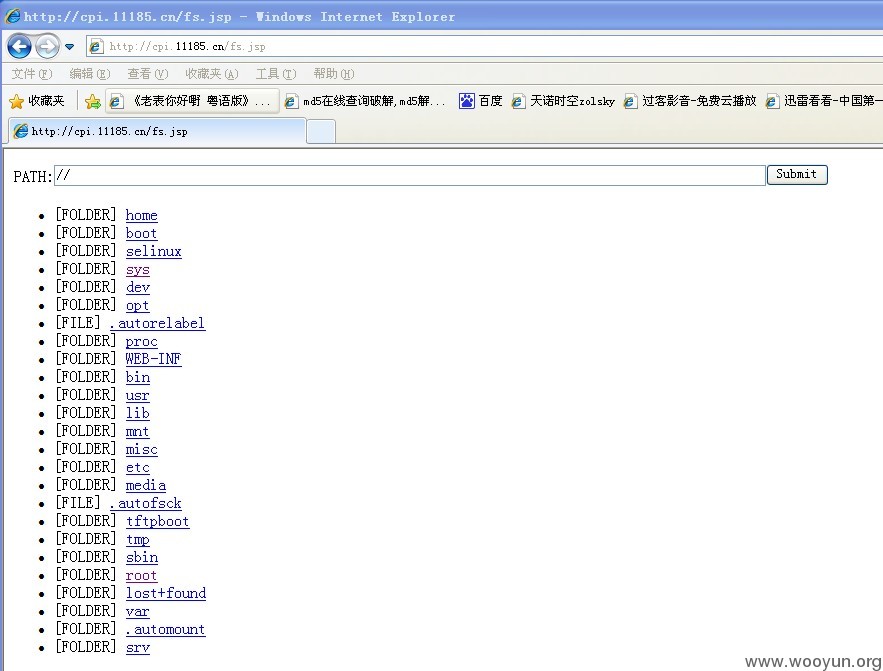Open the recent pages dropdown arrow
This screenshot has height=671, width=883.
click(69, 47)
